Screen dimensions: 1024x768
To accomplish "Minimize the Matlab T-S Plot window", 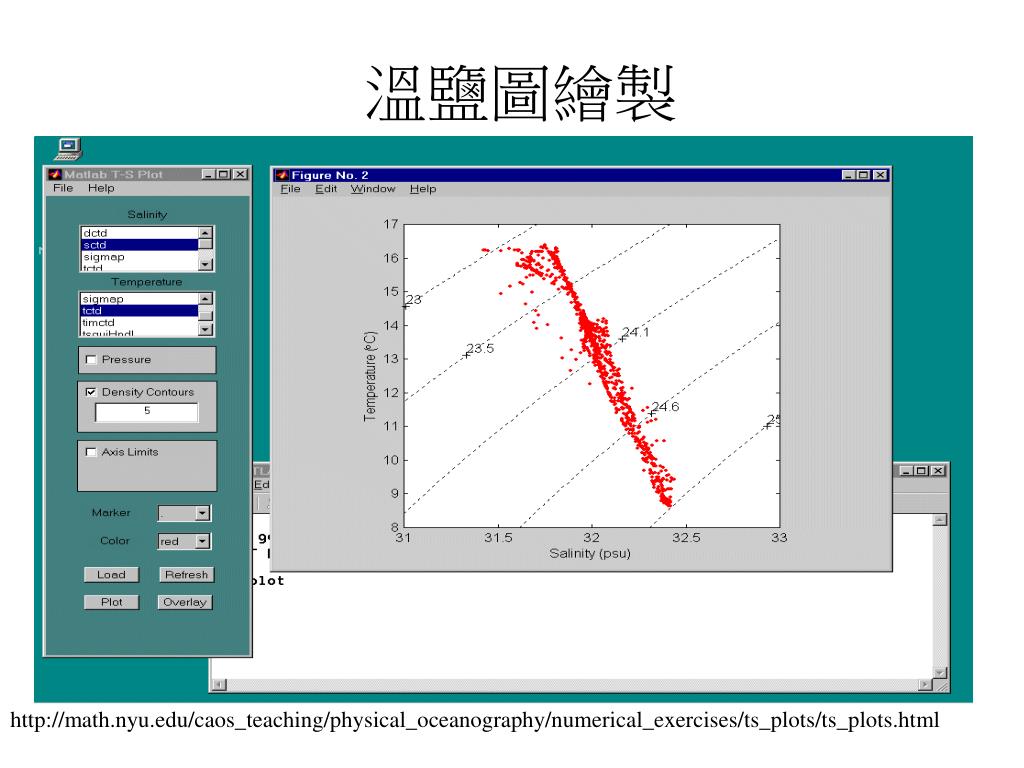I will 208,174.
